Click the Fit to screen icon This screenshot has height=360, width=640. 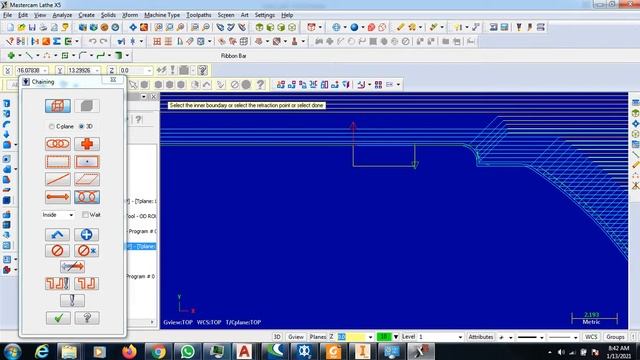tap(133, 27)
